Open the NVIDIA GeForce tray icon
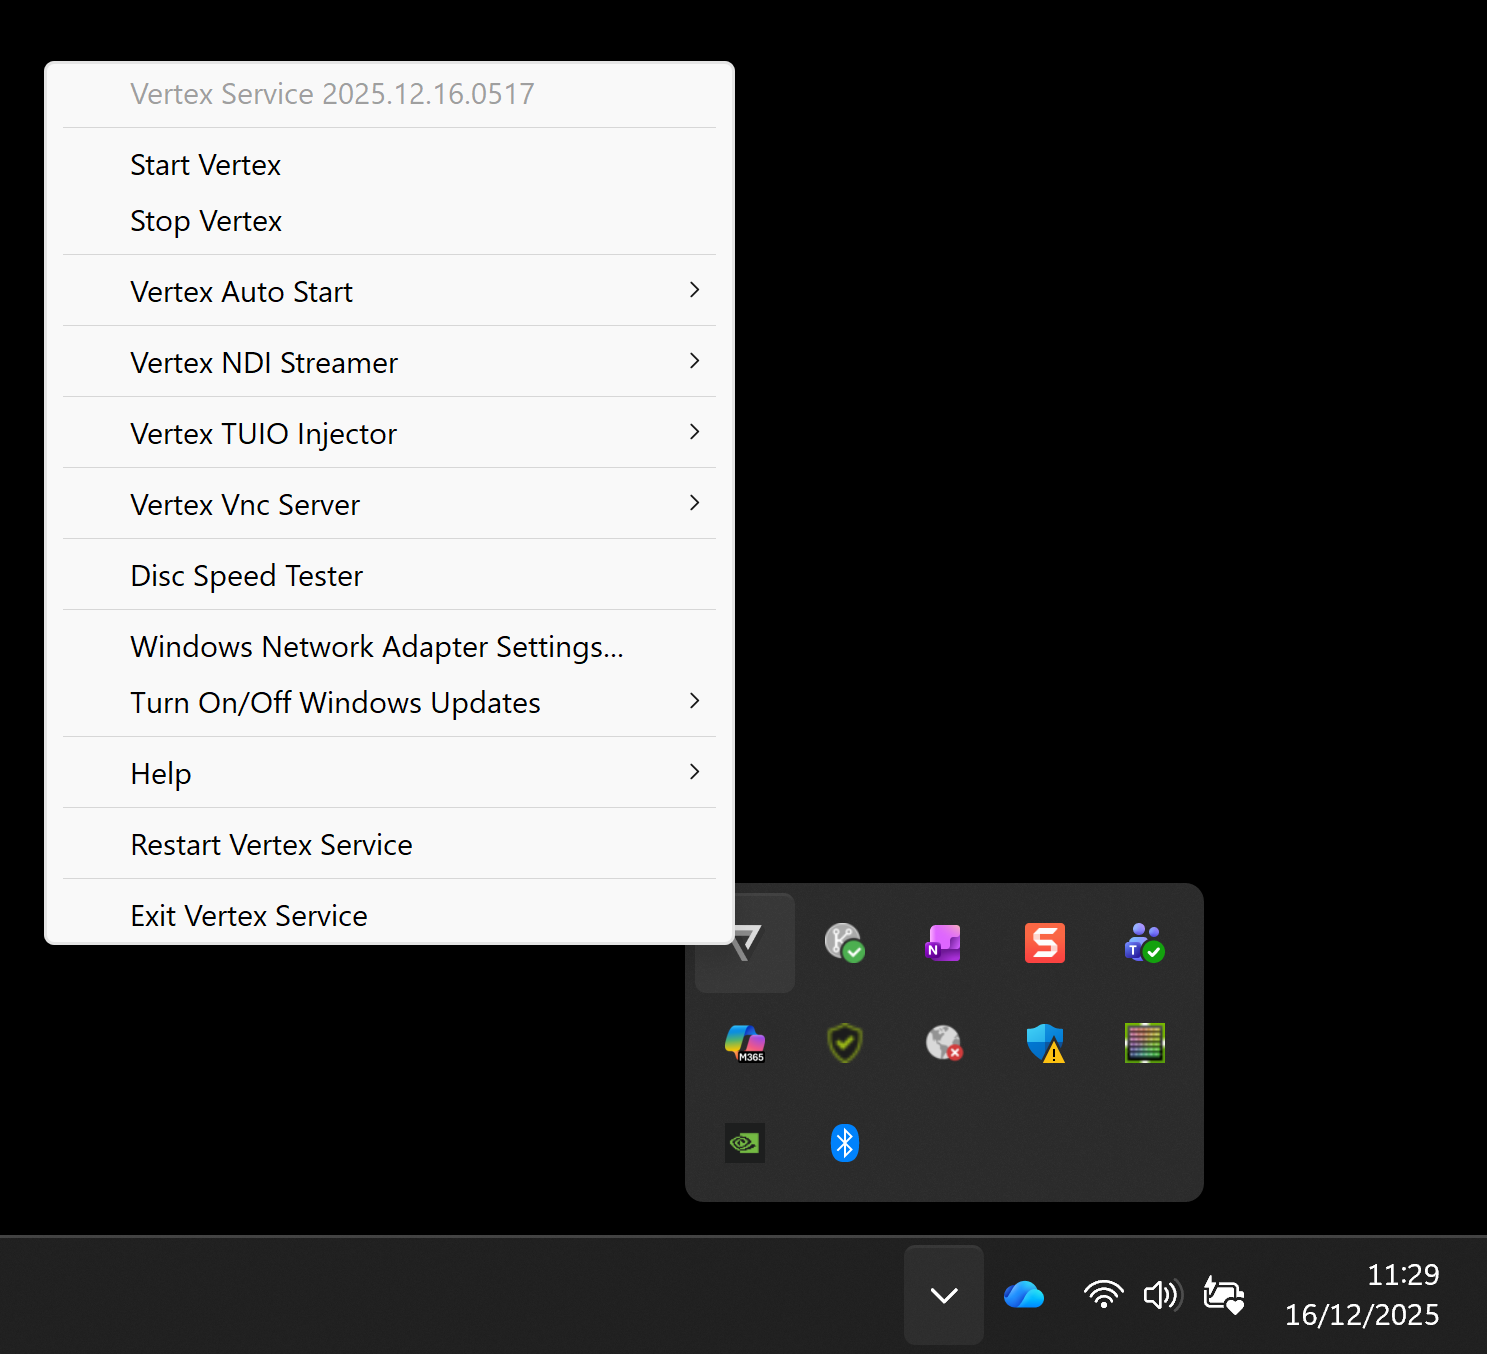This screenshot has height=1354, width=1487. click(744, 1143)
